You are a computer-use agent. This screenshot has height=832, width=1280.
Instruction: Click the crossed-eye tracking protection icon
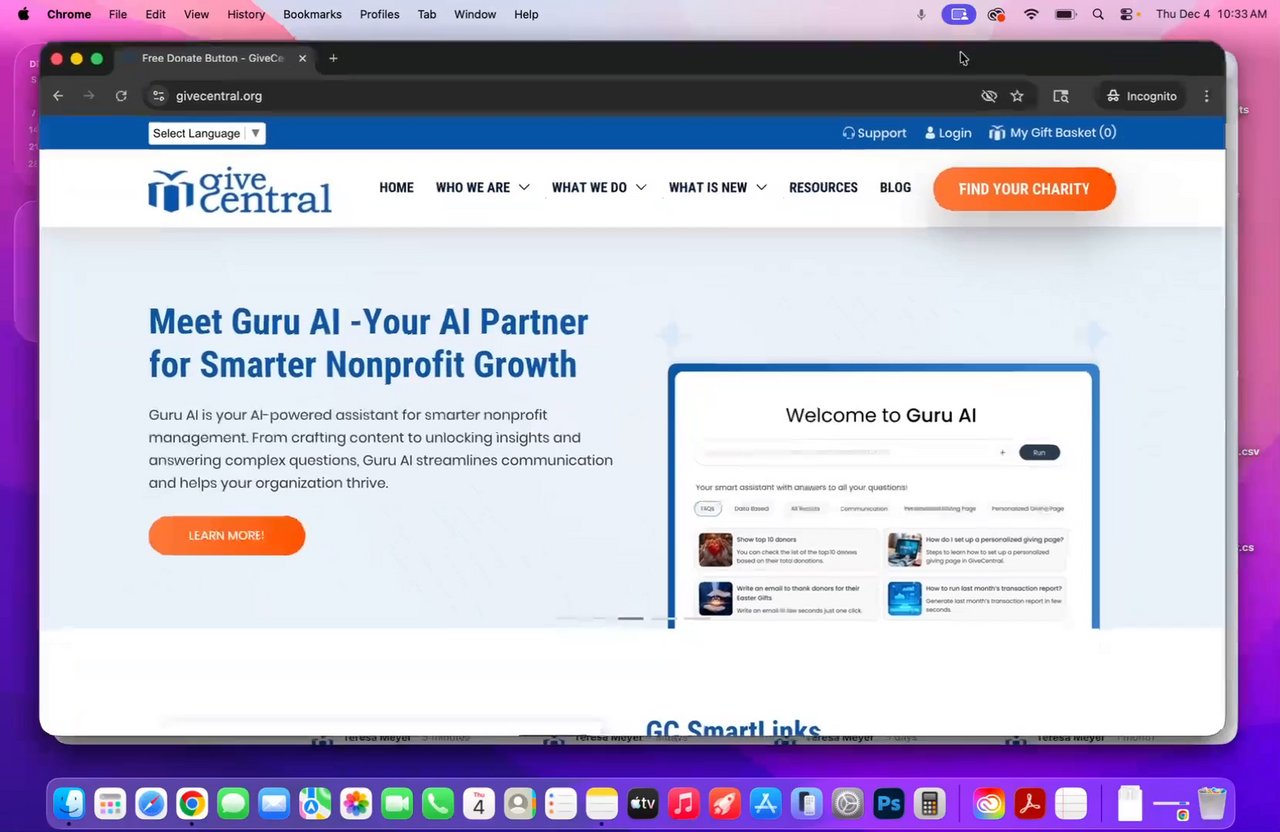[x=989, y=96]
